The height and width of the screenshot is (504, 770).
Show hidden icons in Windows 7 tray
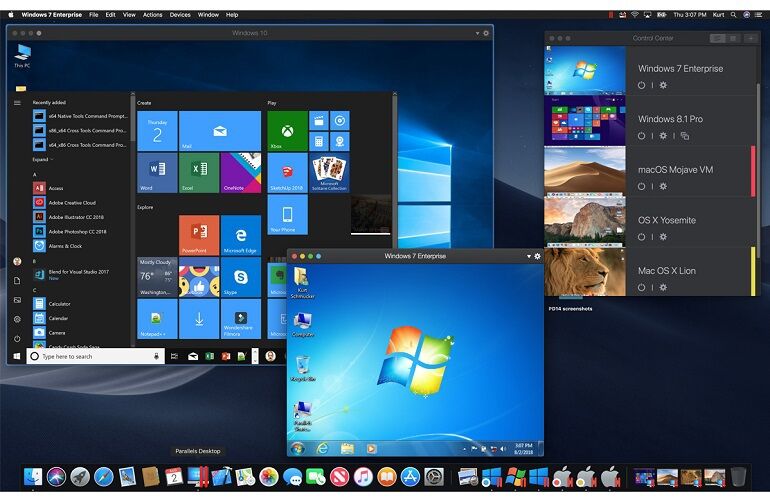click(464, 449)
